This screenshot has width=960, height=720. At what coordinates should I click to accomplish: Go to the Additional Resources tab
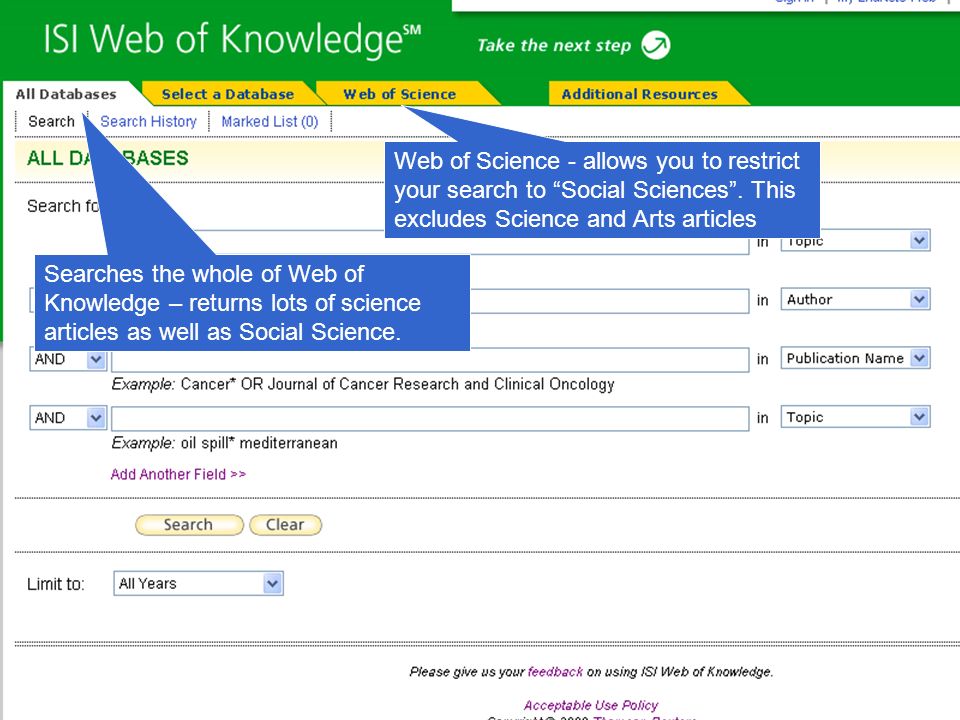pyautogui.click(x=640, y=94)
